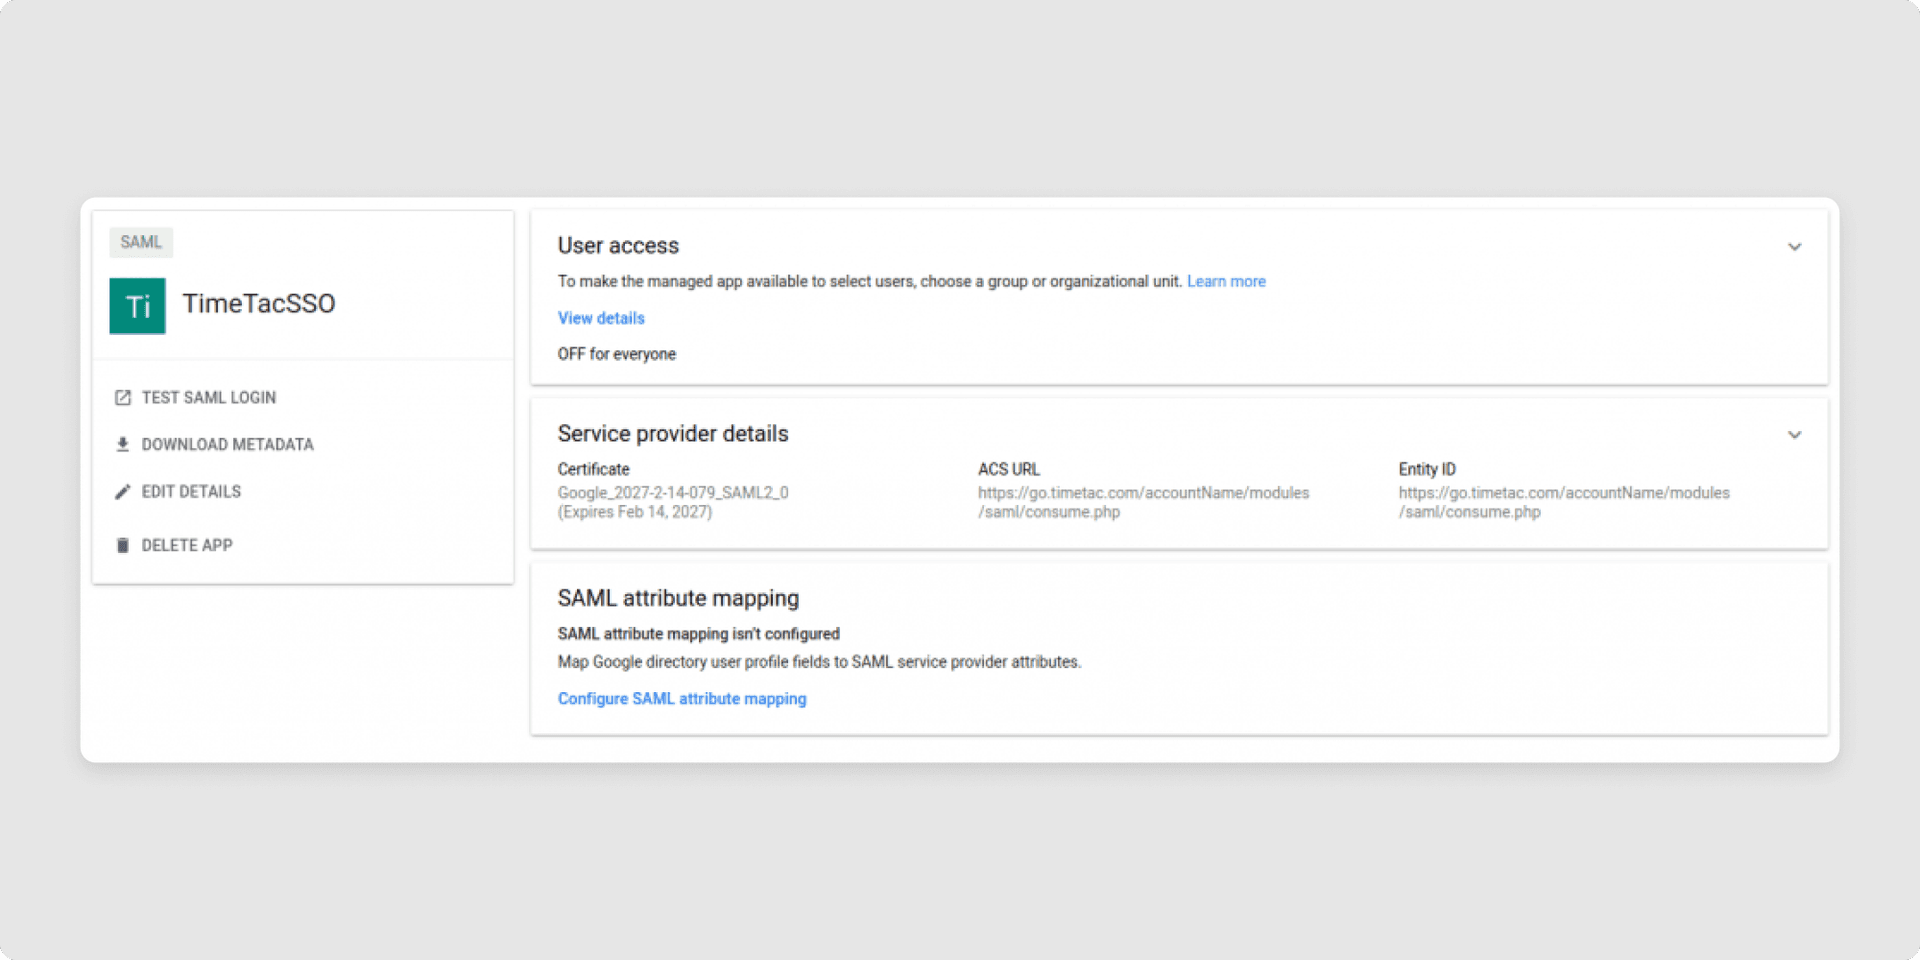
Task: Select the Google certificate name text
Action: pos(673,493)
